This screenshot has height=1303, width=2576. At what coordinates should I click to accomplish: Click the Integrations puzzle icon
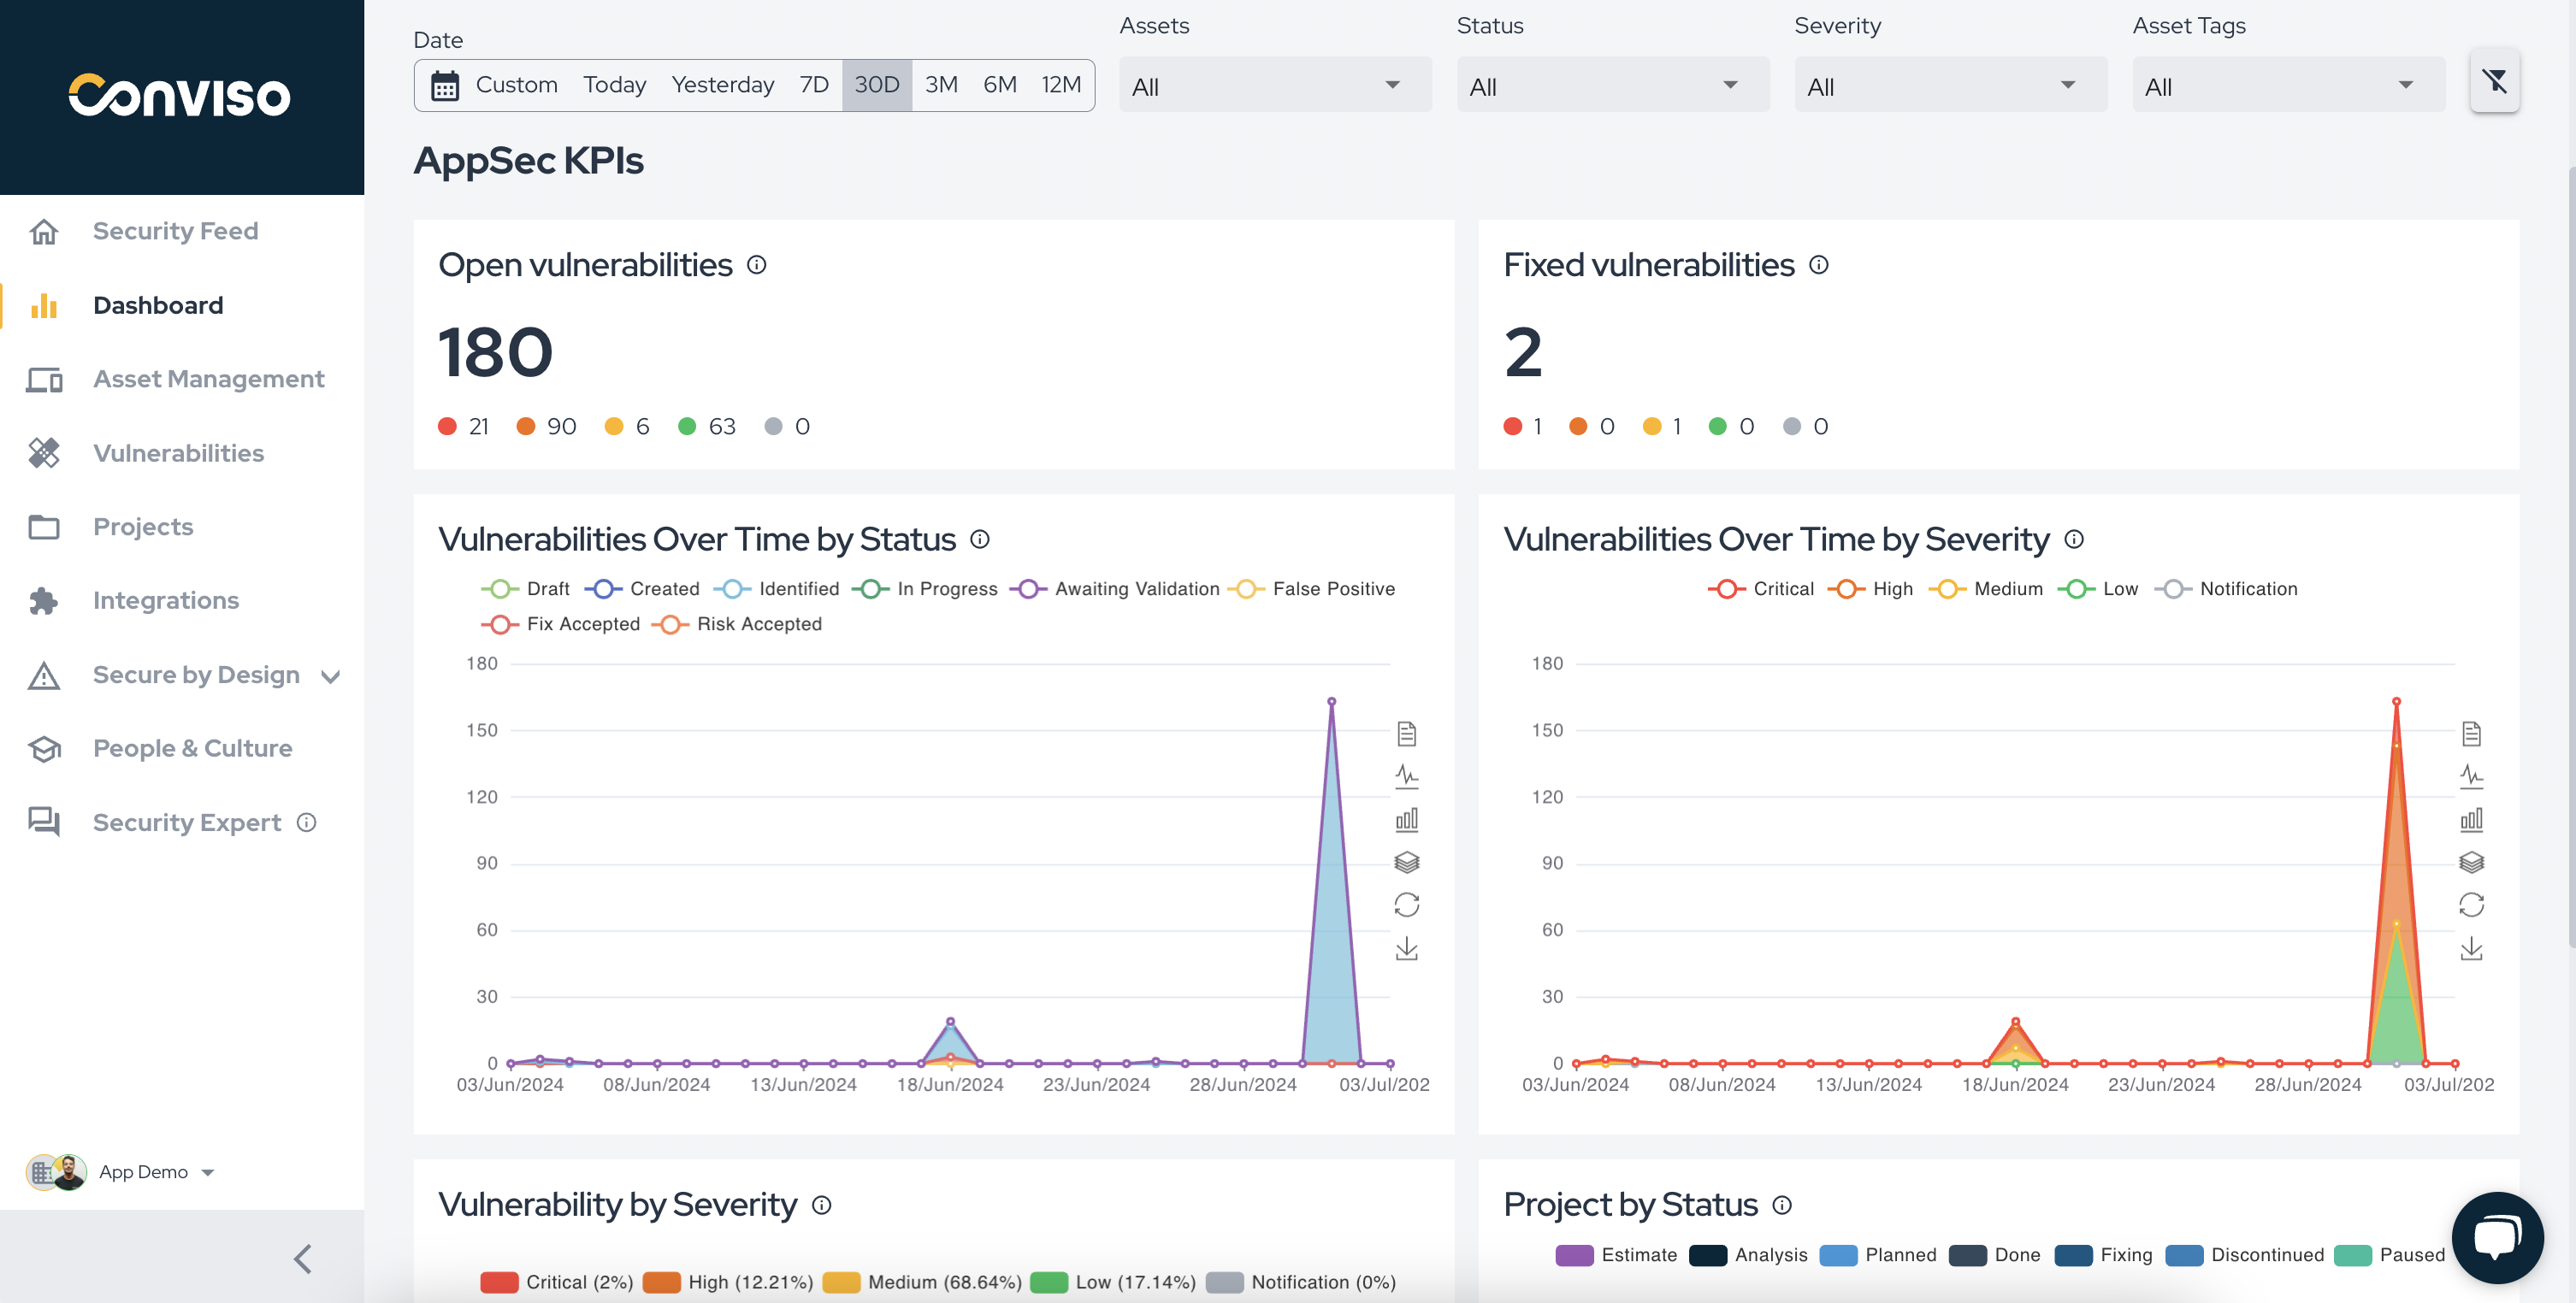(44, 600)
